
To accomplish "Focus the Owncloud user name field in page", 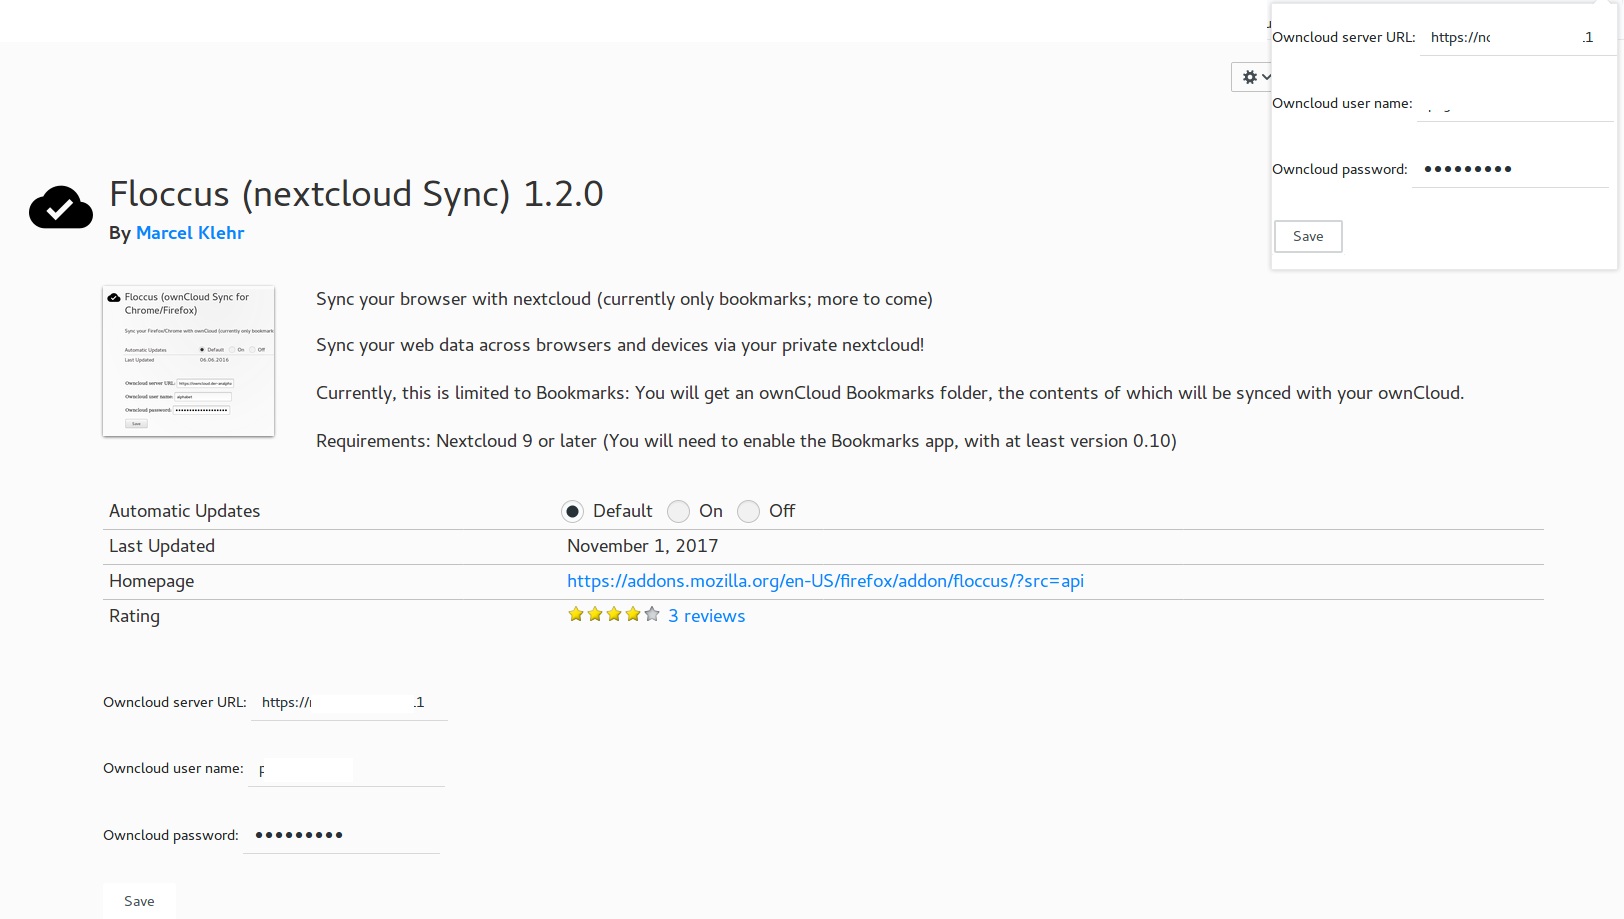I will [x=347, y=770].
